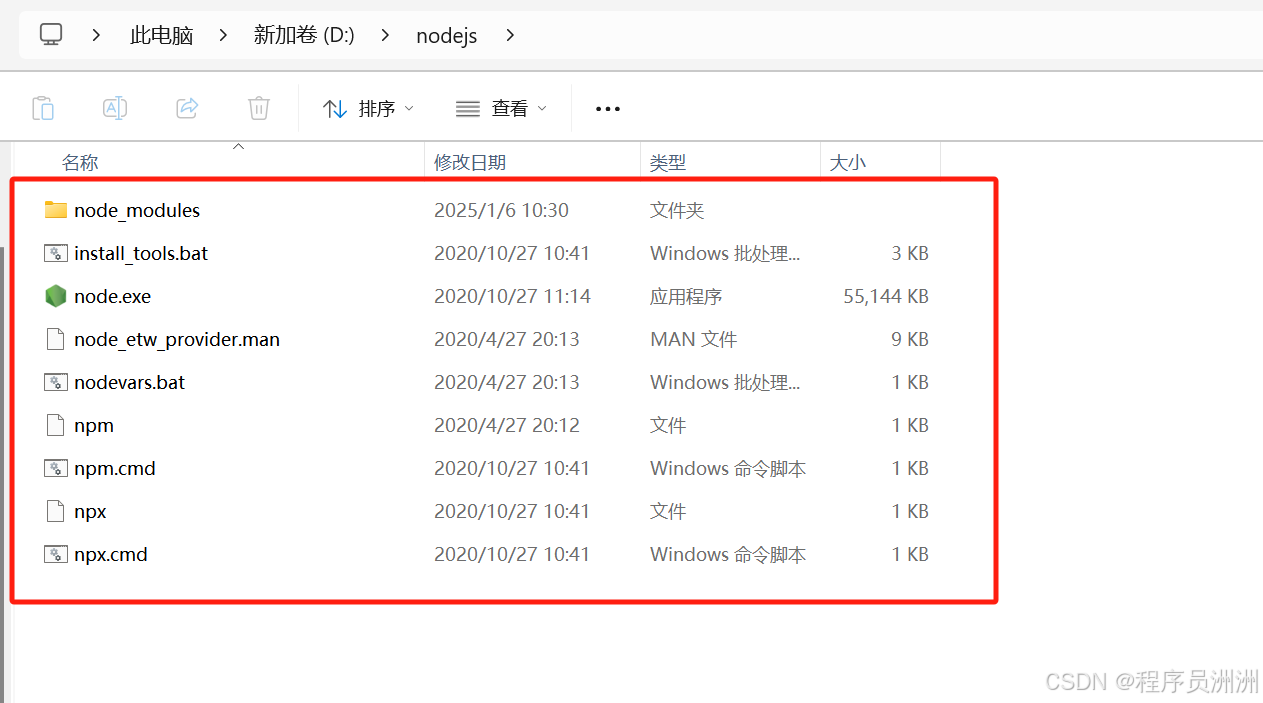This screenshot has width=1263, height=703.
Task: Click the 55,144 KB size value
Action: tap(886, 296)
